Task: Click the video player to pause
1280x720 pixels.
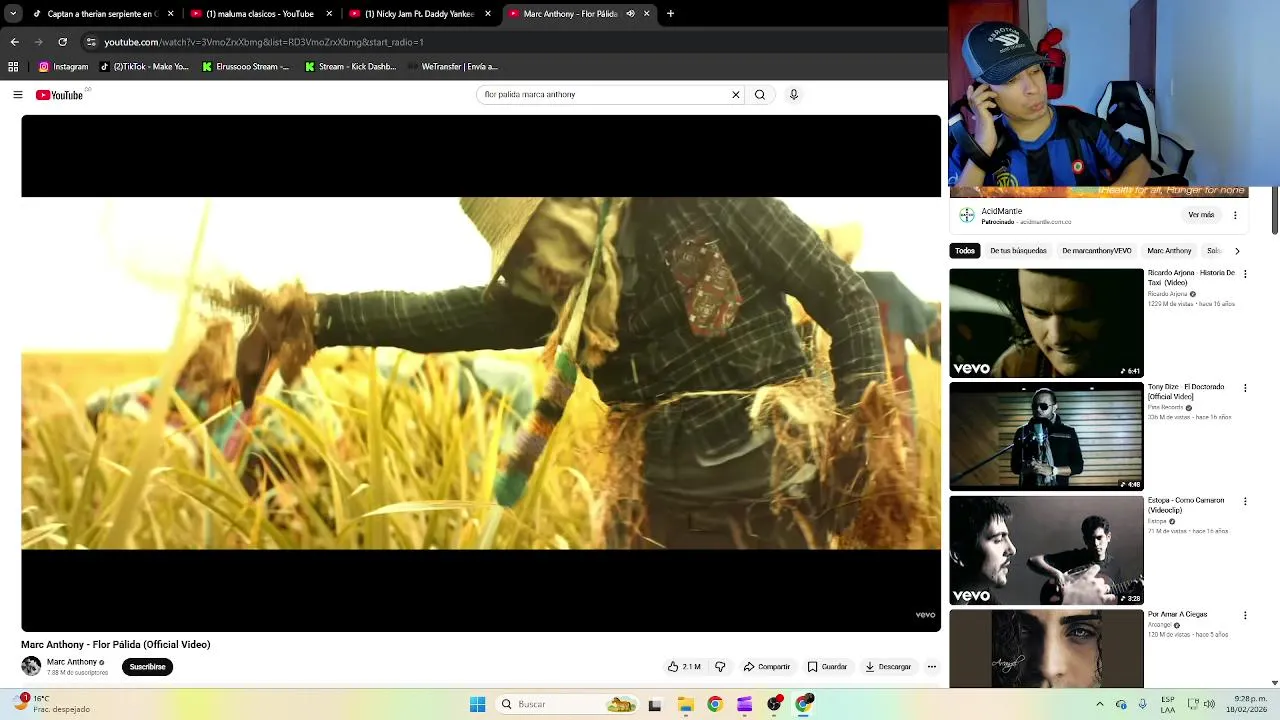Action: pos(481,373)
